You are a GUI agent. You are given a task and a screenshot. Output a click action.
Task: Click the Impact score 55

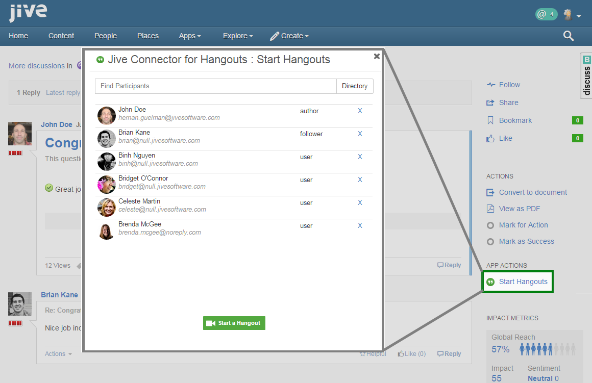coord(496,378)
